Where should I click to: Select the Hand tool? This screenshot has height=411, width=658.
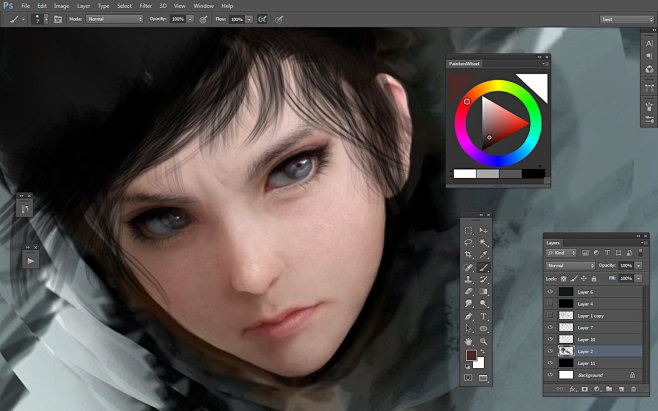pyautogui.click(x=469, y=341)
